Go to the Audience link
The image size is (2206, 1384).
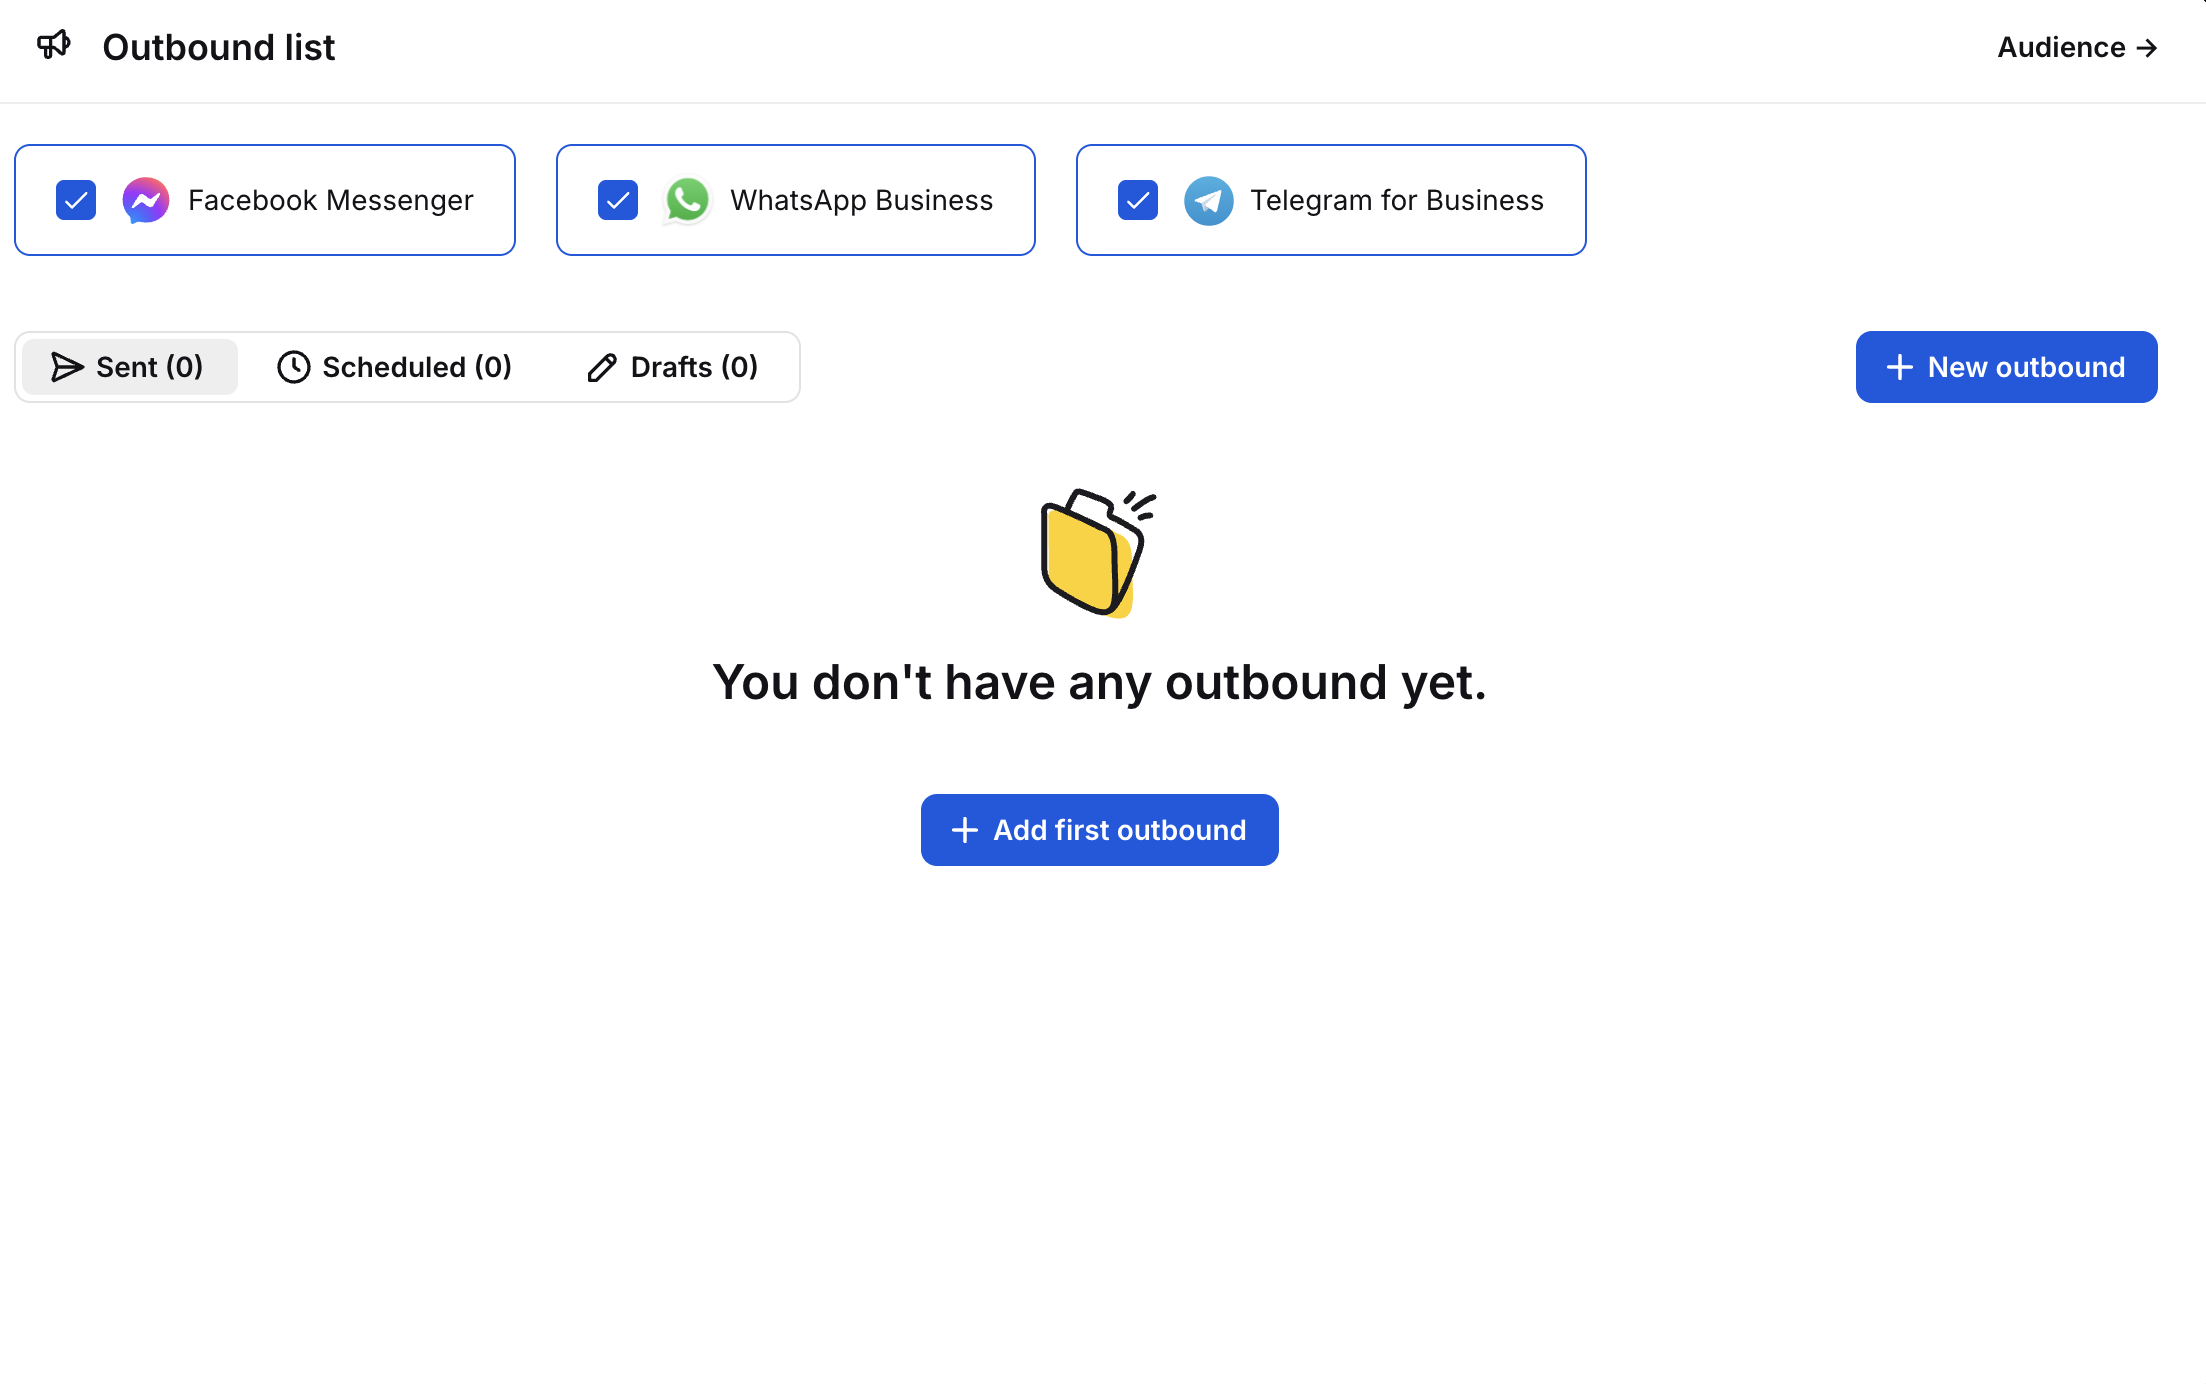click(x=2061, y=48)
